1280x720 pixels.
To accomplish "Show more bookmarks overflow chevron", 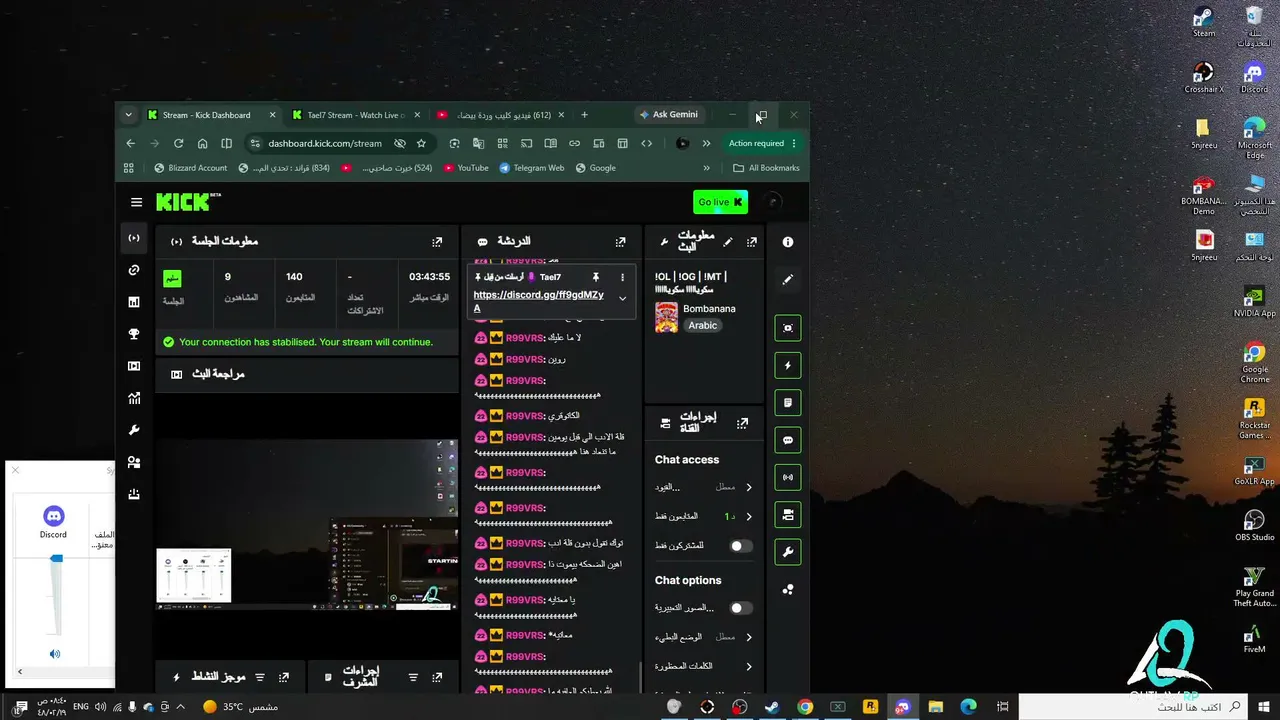I will [x=707, y=168].
